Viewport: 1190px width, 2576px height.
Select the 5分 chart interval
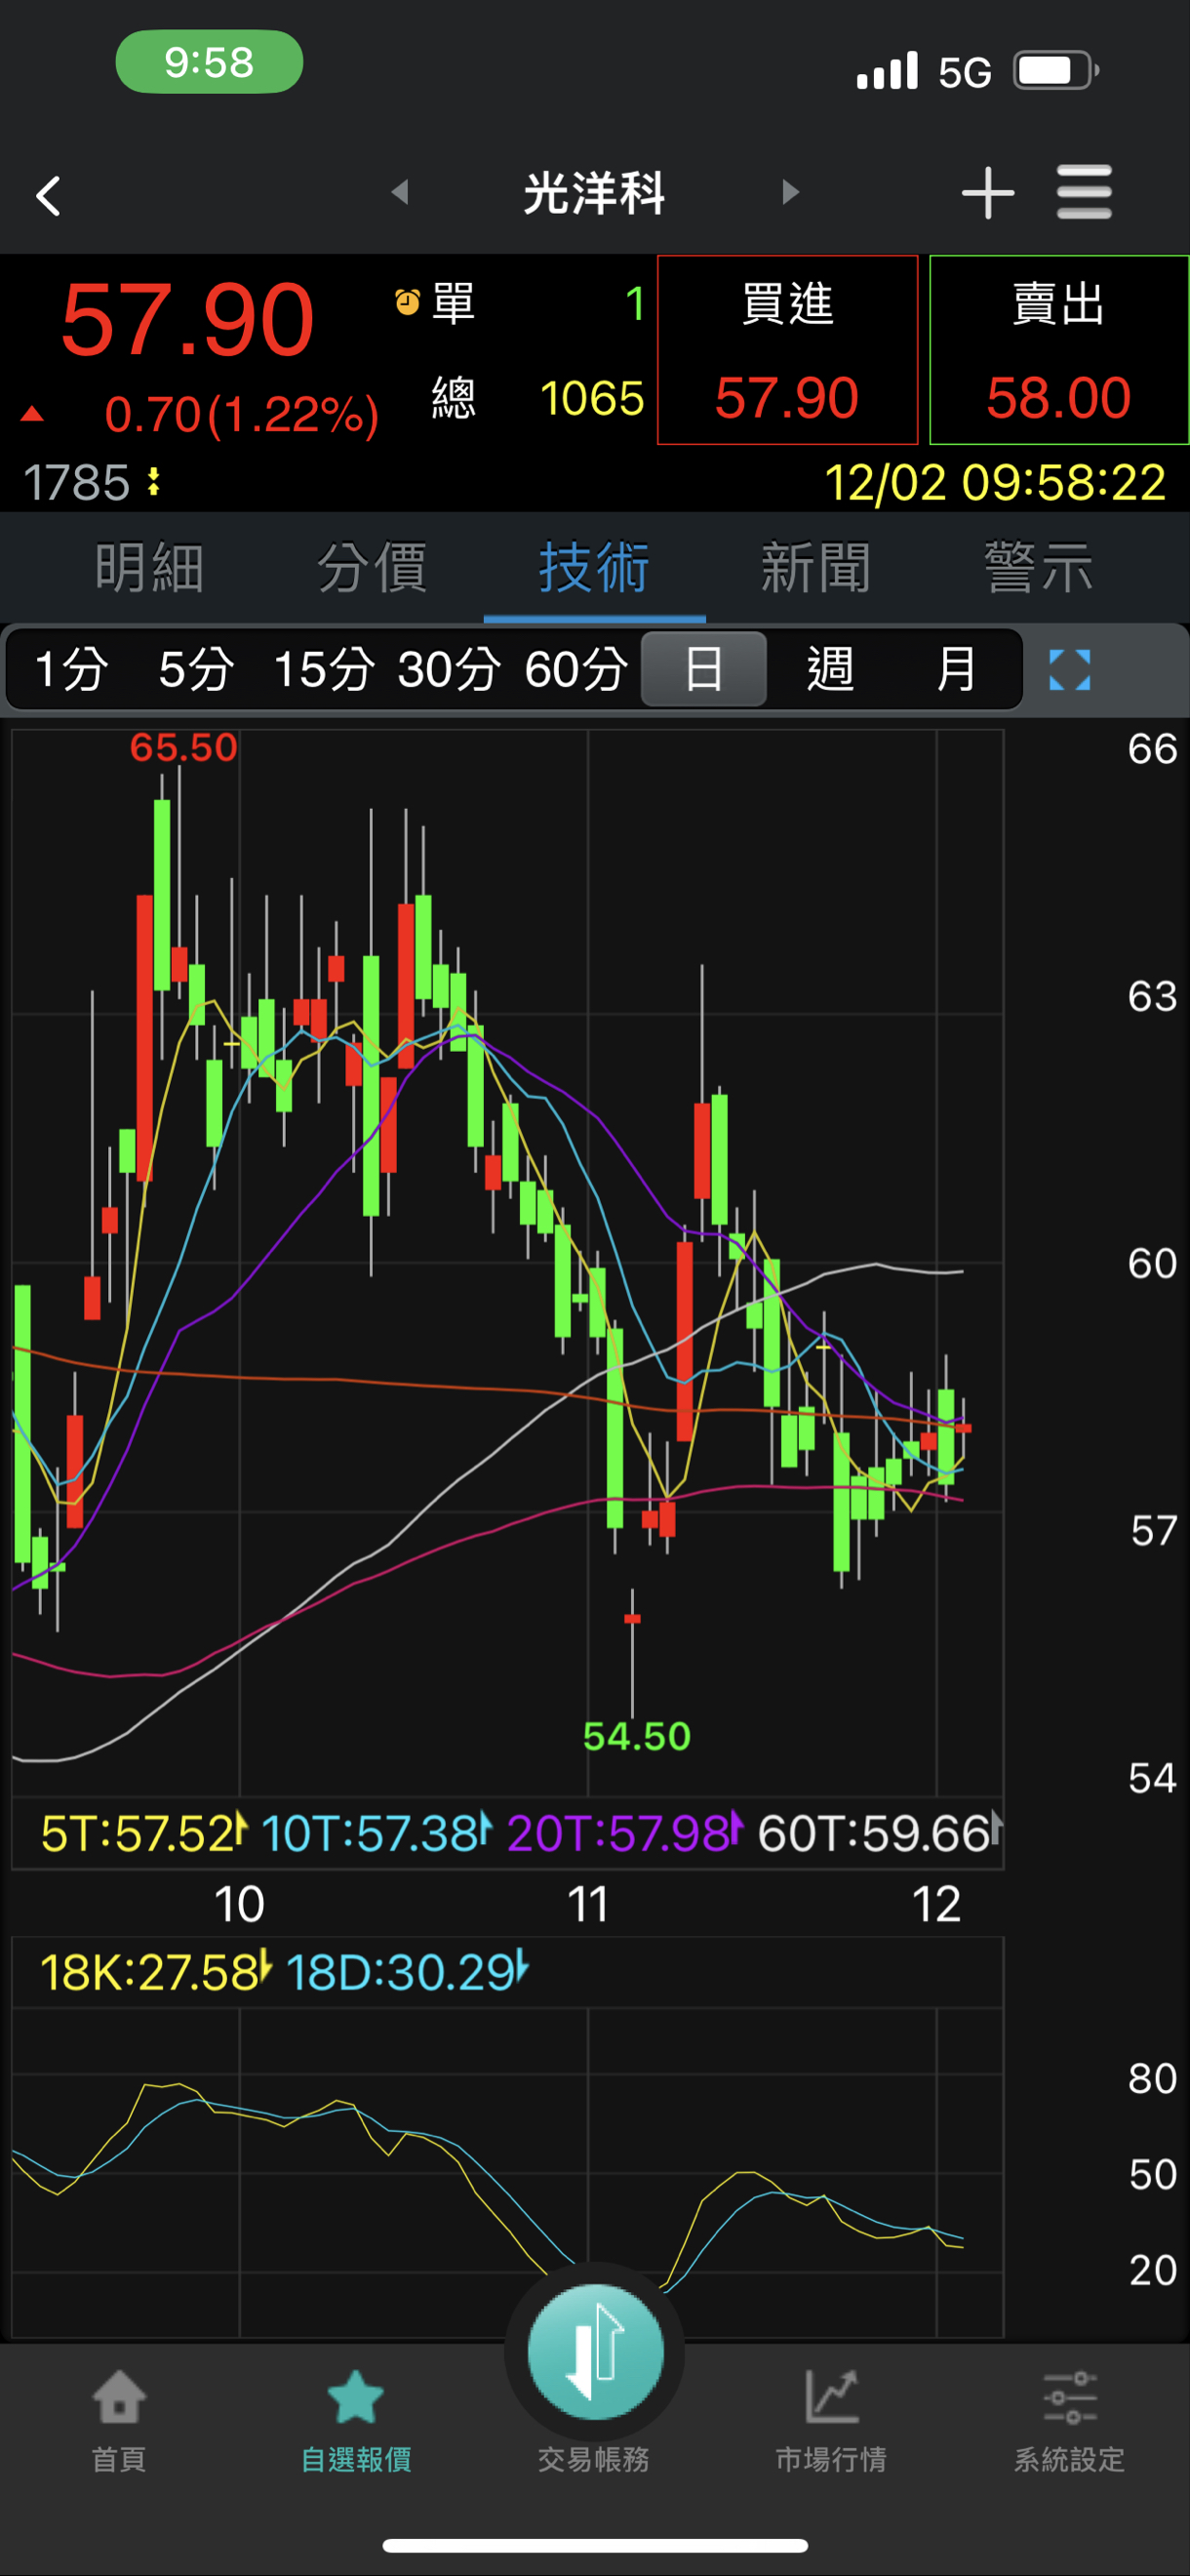[x=196, y=669]
